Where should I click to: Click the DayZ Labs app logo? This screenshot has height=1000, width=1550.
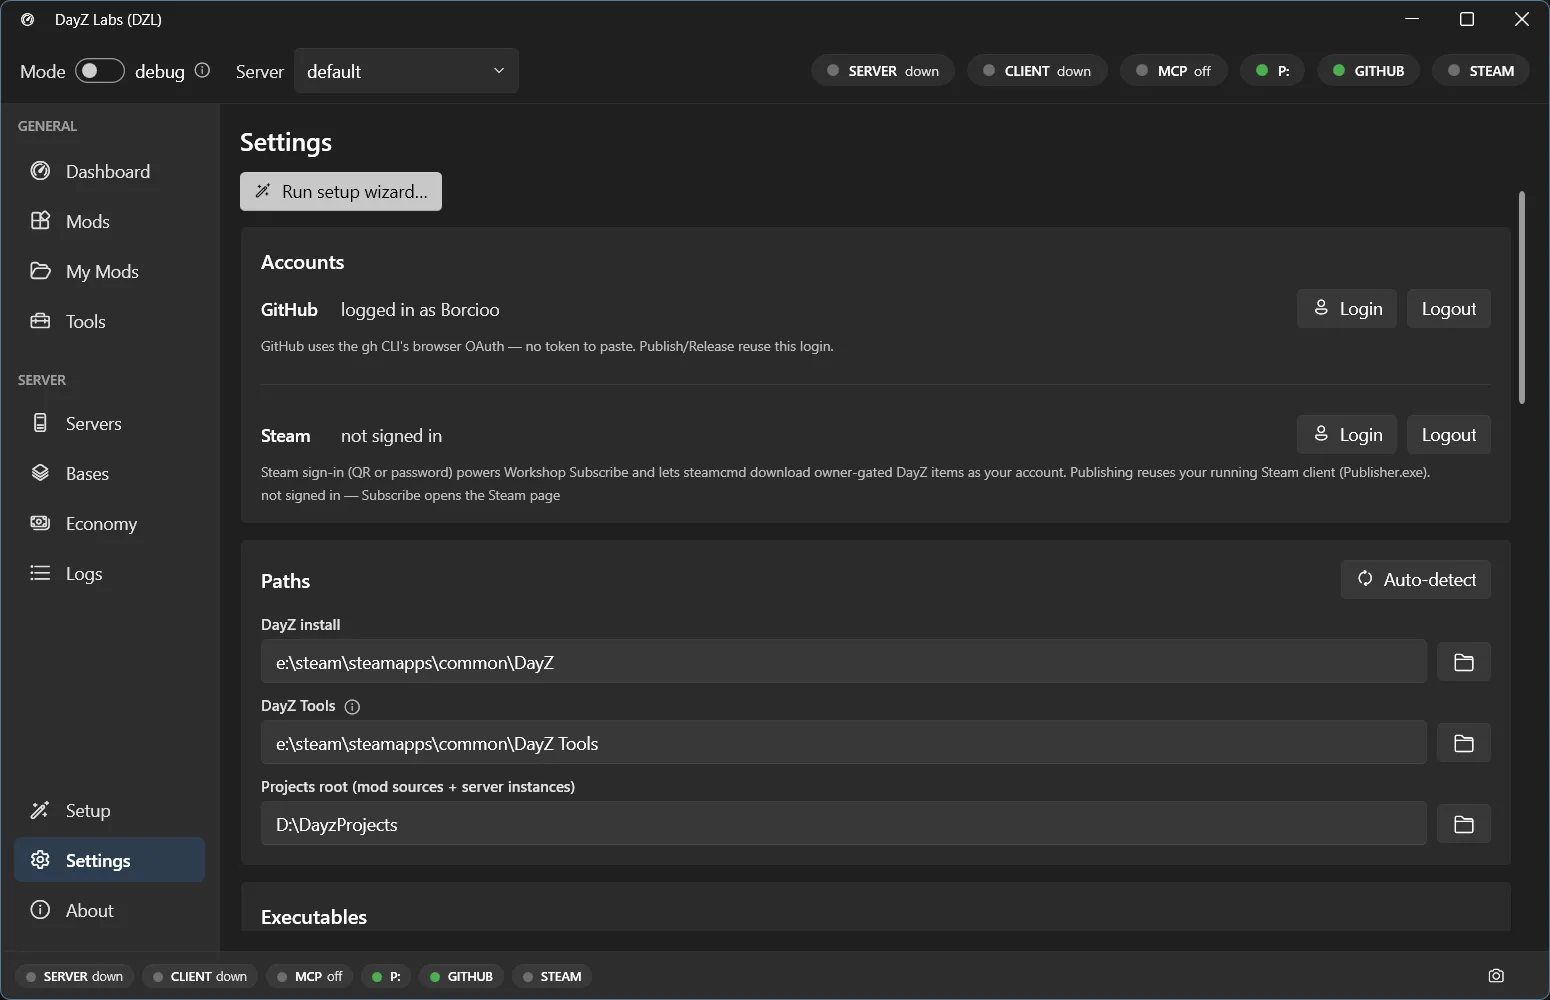tap(28, 19)
